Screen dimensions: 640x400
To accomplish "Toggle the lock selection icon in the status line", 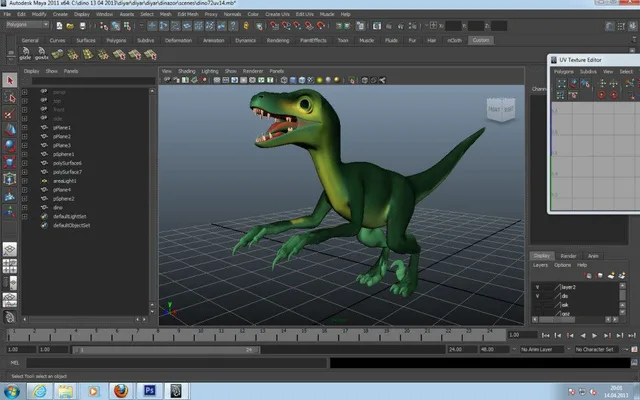I will [x=246, y=26].
